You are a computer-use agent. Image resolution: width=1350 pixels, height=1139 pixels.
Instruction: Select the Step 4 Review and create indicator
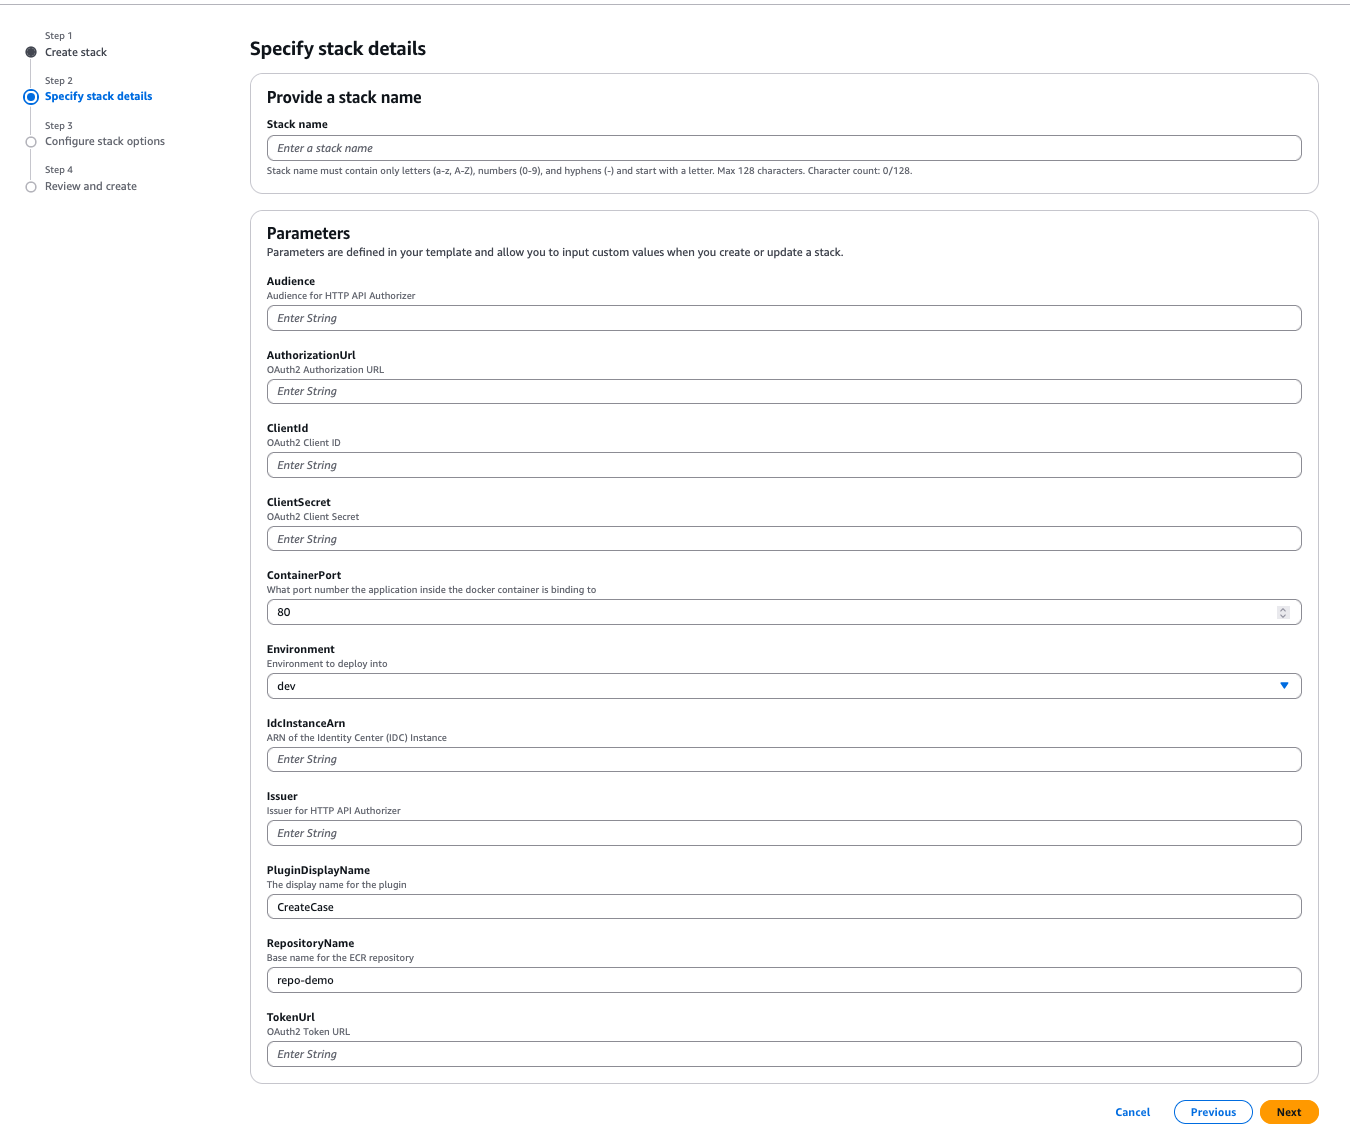point(31,187)
